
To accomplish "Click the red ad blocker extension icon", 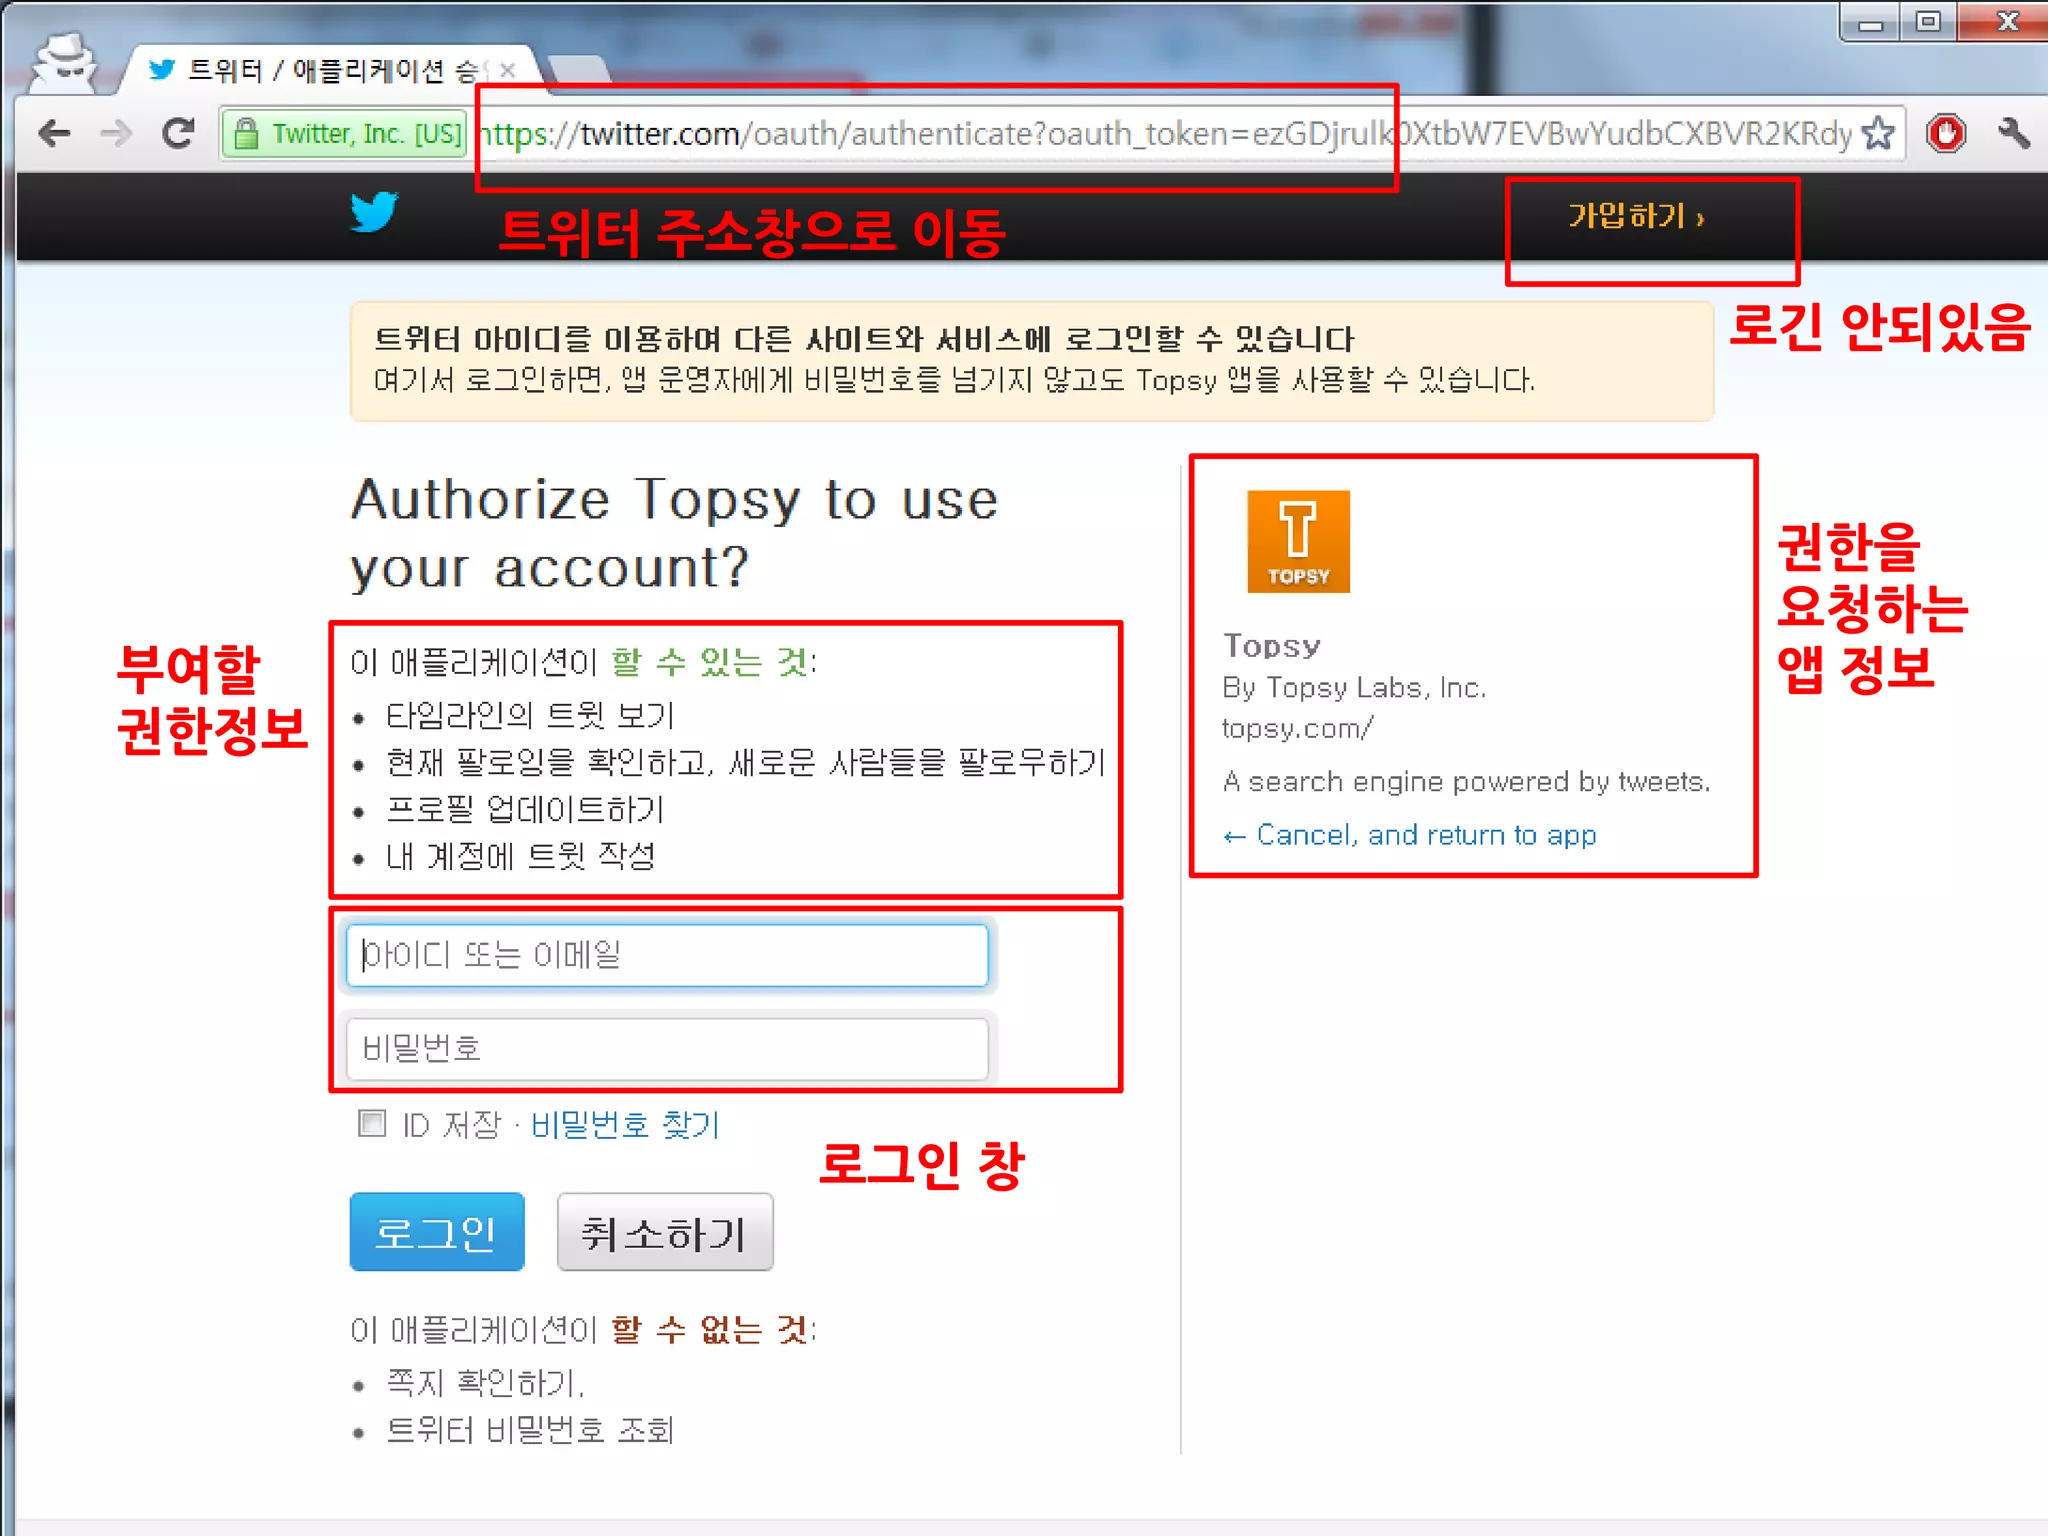I will pyautogui.click(x=1946, y=133).
